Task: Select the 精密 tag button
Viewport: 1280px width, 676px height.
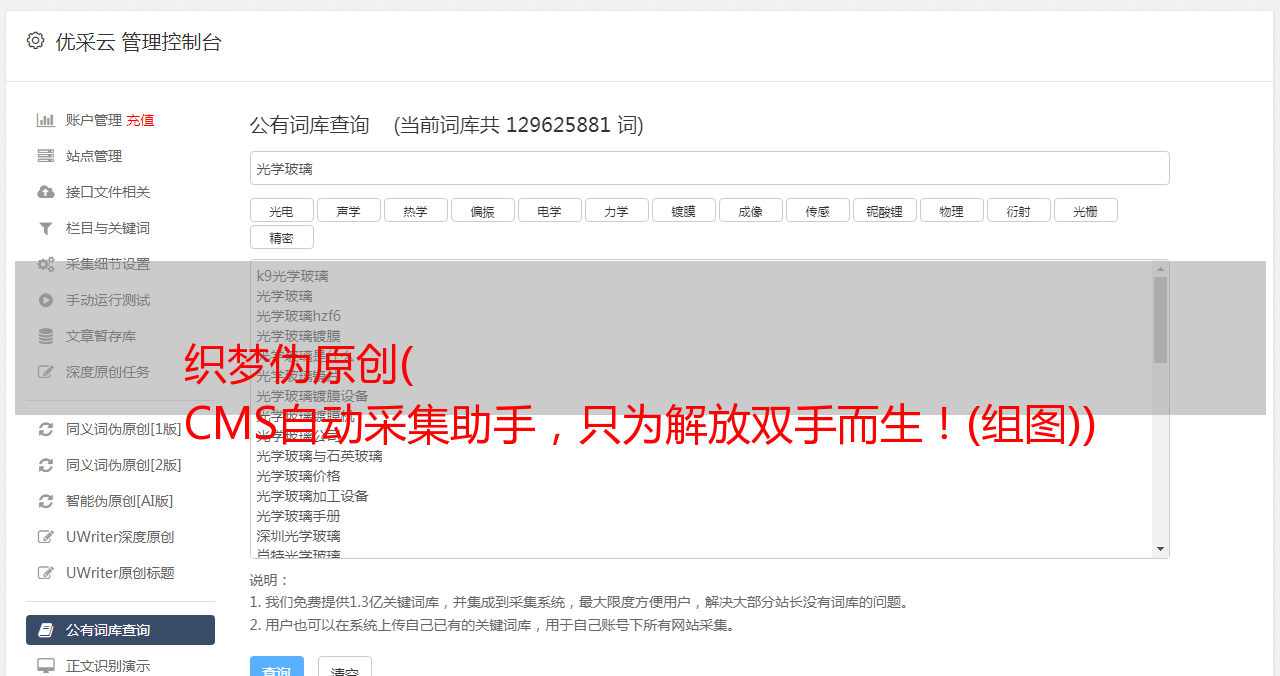Action: pos(281,237)
